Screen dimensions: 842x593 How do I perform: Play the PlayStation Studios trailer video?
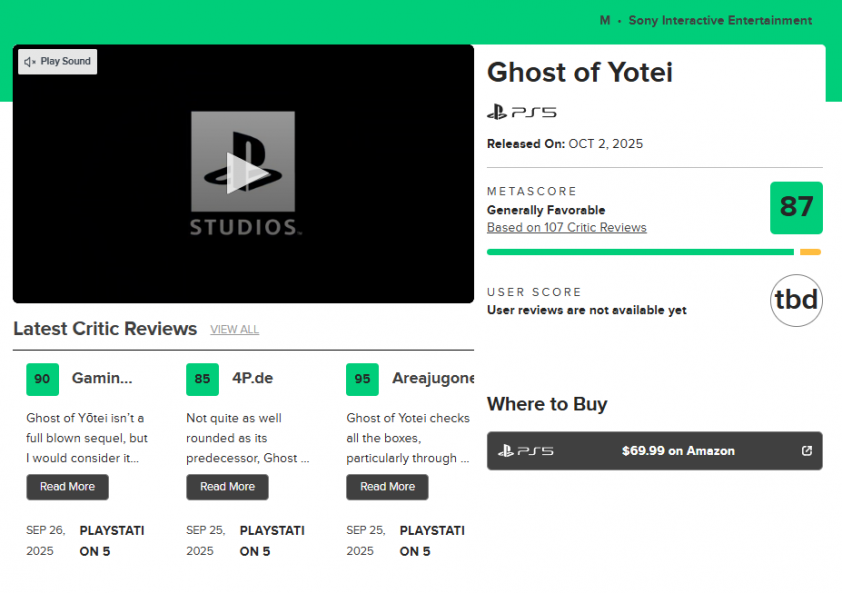[243, 174]
